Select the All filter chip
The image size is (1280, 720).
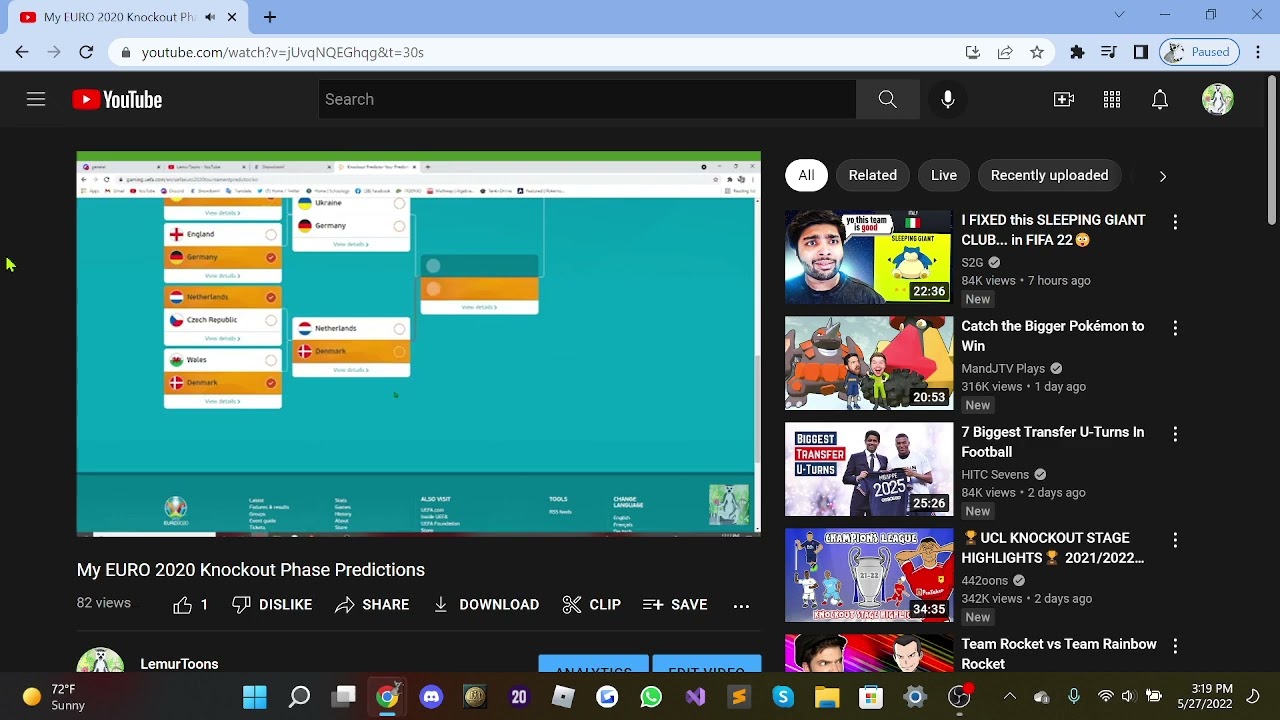pos(806,175)
